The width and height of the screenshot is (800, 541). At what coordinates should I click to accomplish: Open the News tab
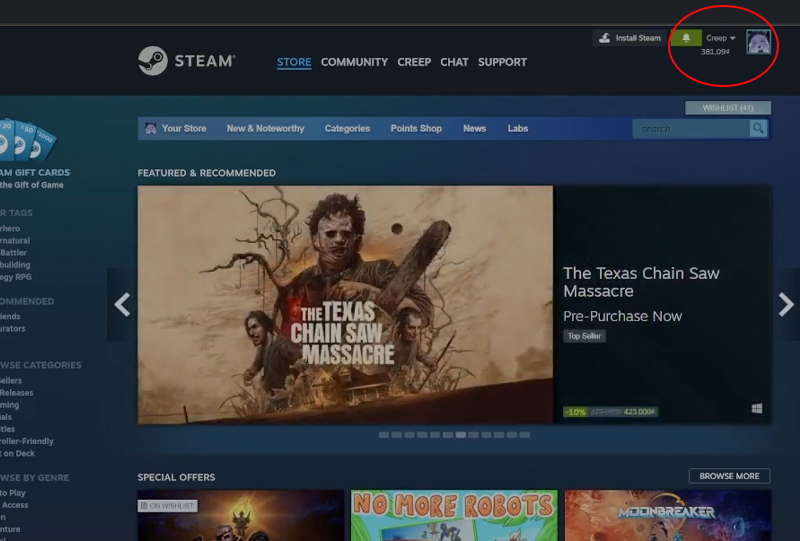[474, 129]
